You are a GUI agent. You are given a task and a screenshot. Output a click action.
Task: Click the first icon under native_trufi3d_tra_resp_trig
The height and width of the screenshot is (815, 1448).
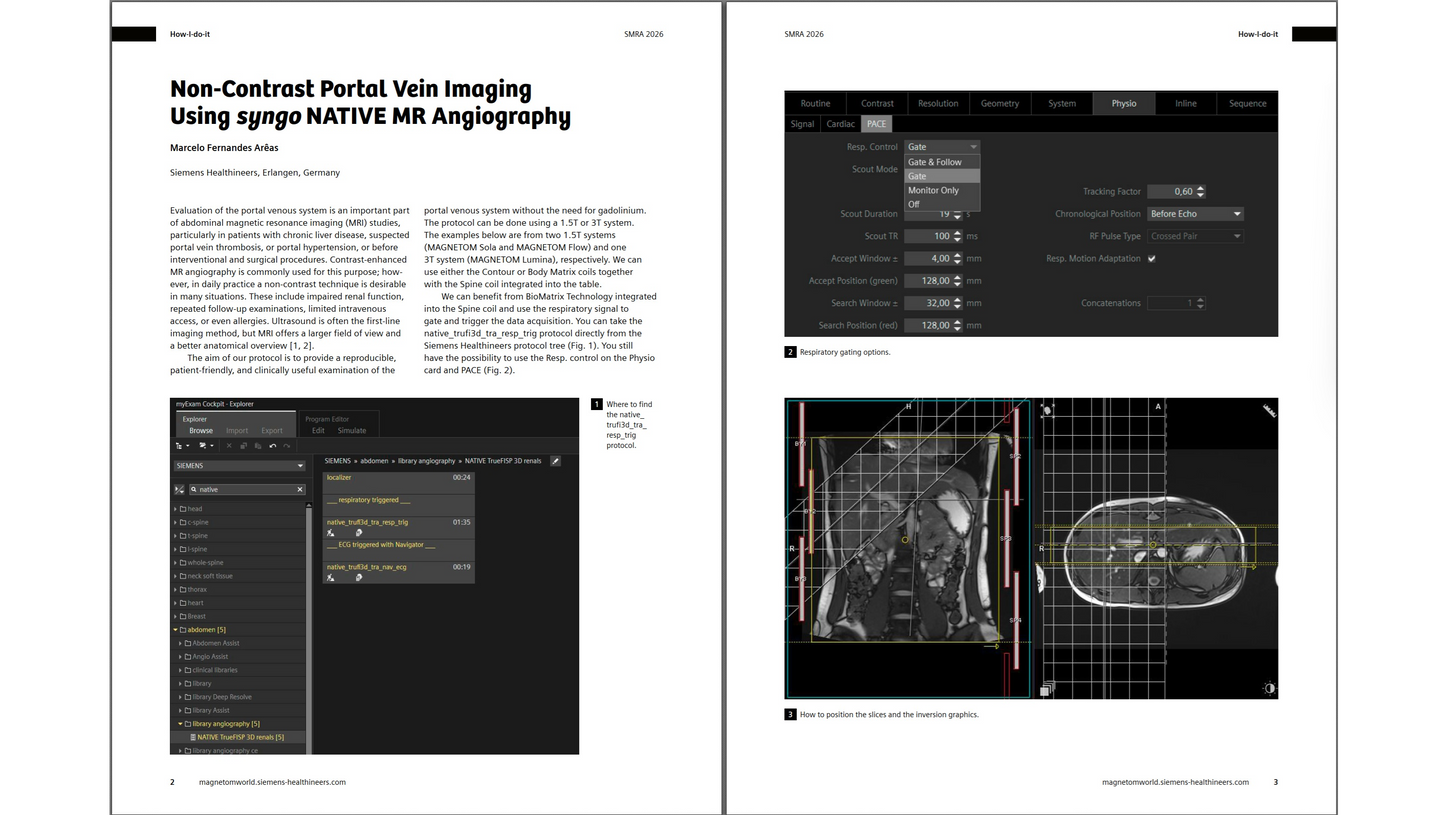pyautogui.click(x=331, y=533)
